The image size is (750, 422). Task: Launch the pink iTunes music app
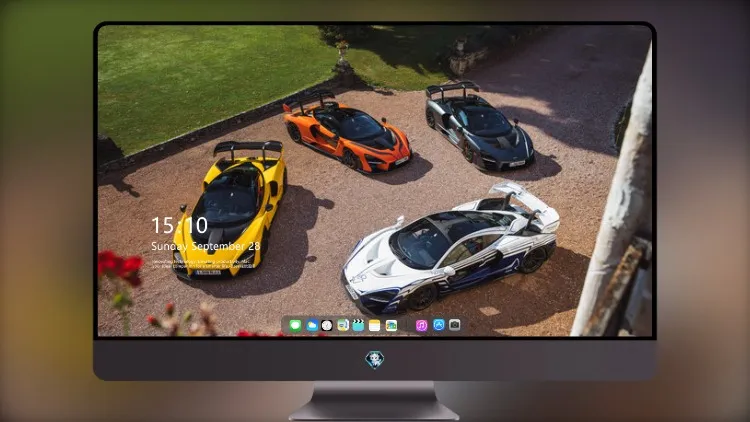pos(421,325)
